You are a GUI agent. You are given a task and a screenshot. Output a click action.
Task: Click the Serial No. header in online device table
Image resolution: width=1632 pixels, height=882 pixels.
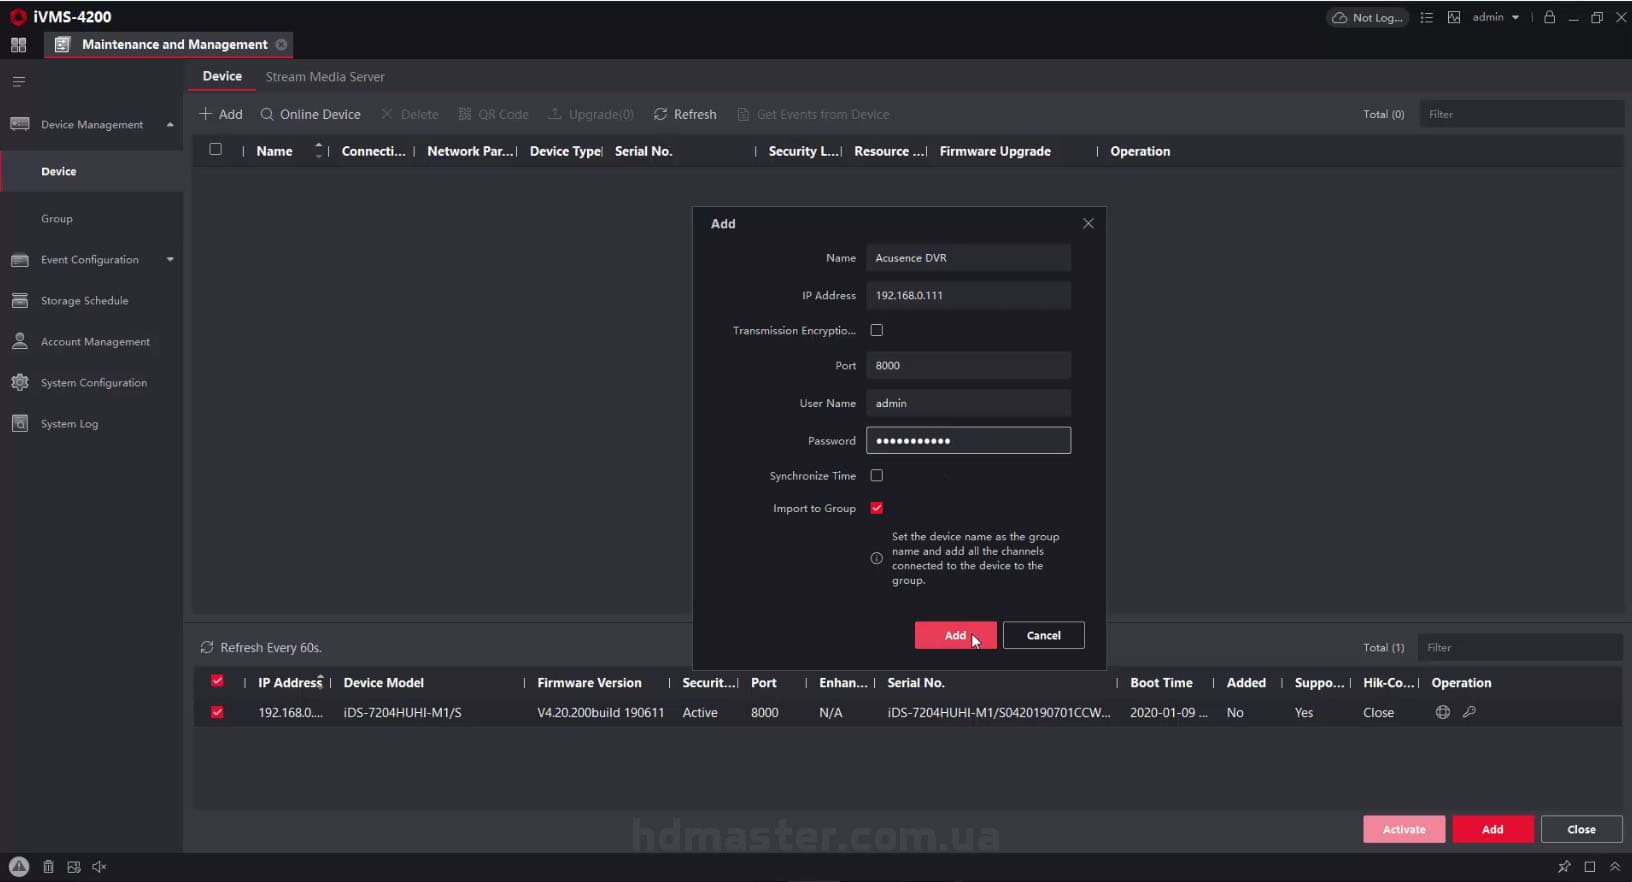click(x=916, y=683)
